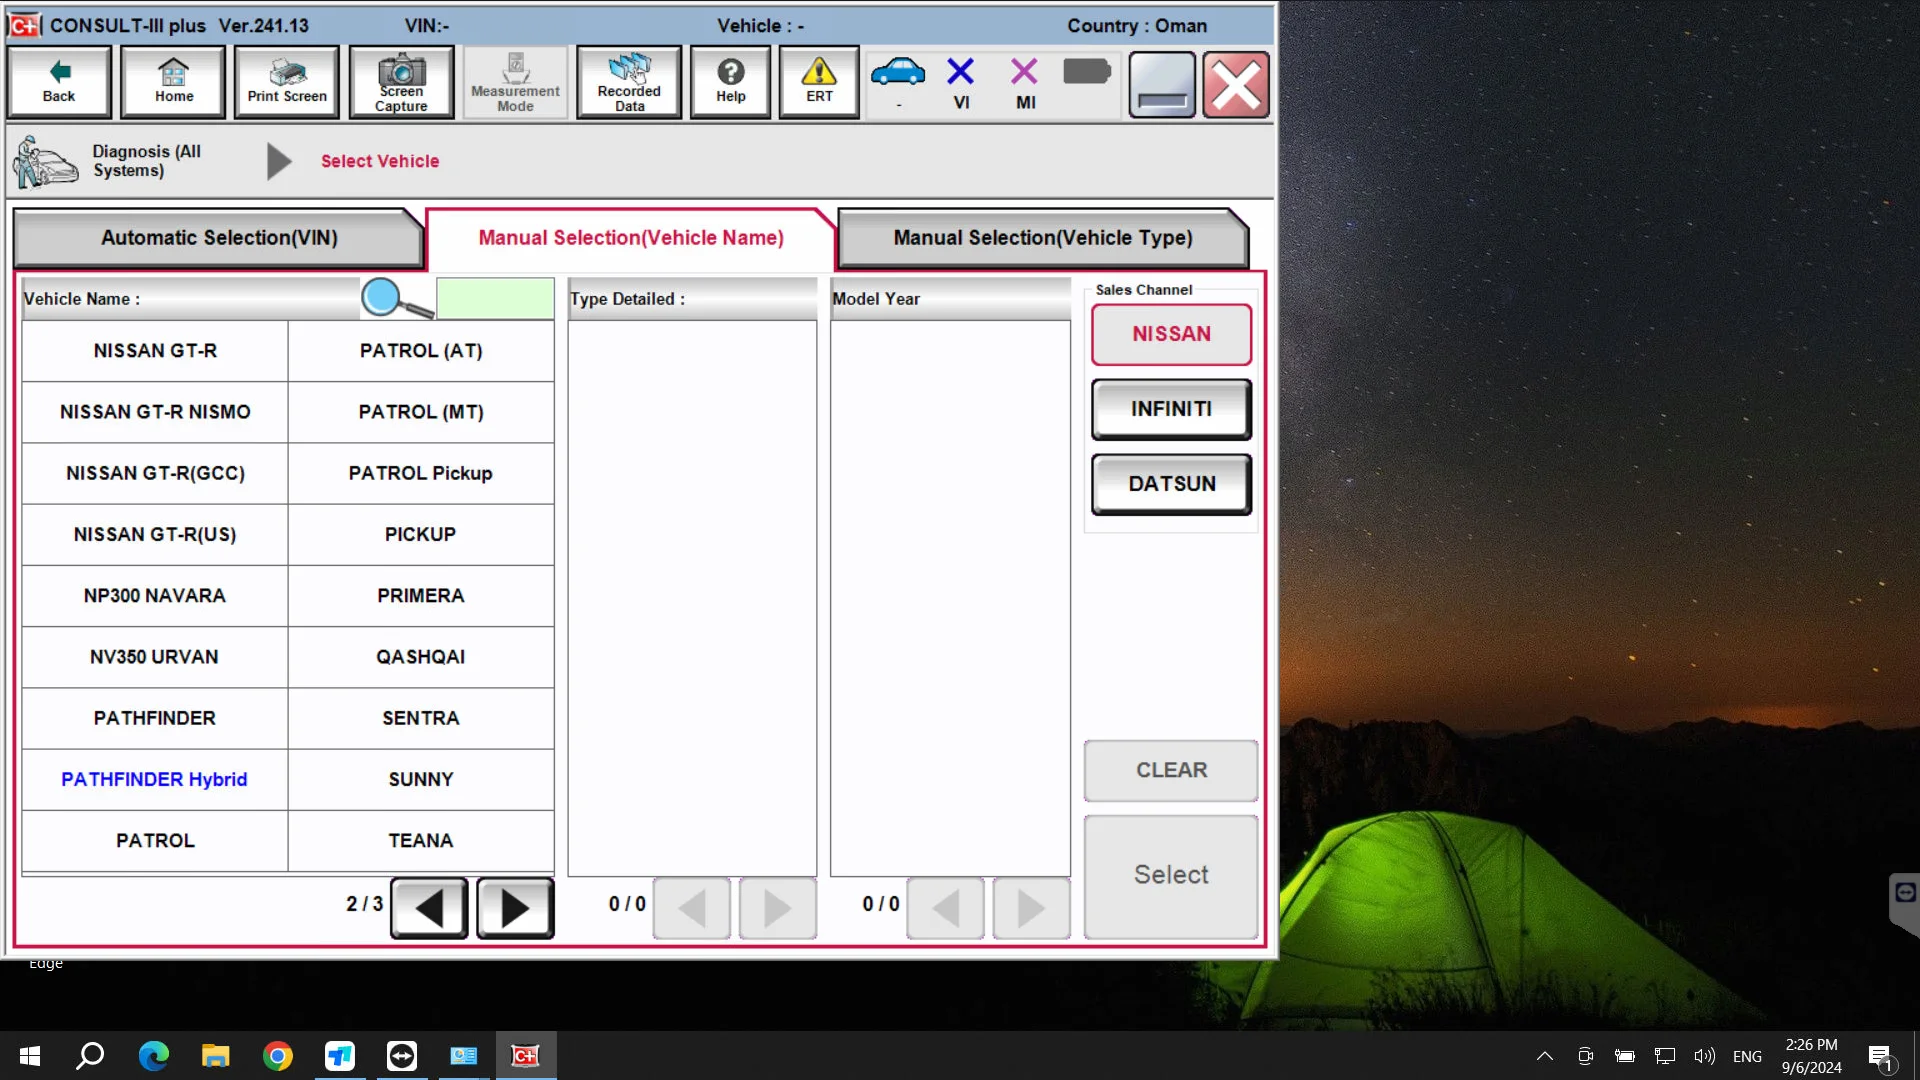Select NISSAN GT-R vehicle
The image size is (1920, 1080).
[x=155, y=351]
